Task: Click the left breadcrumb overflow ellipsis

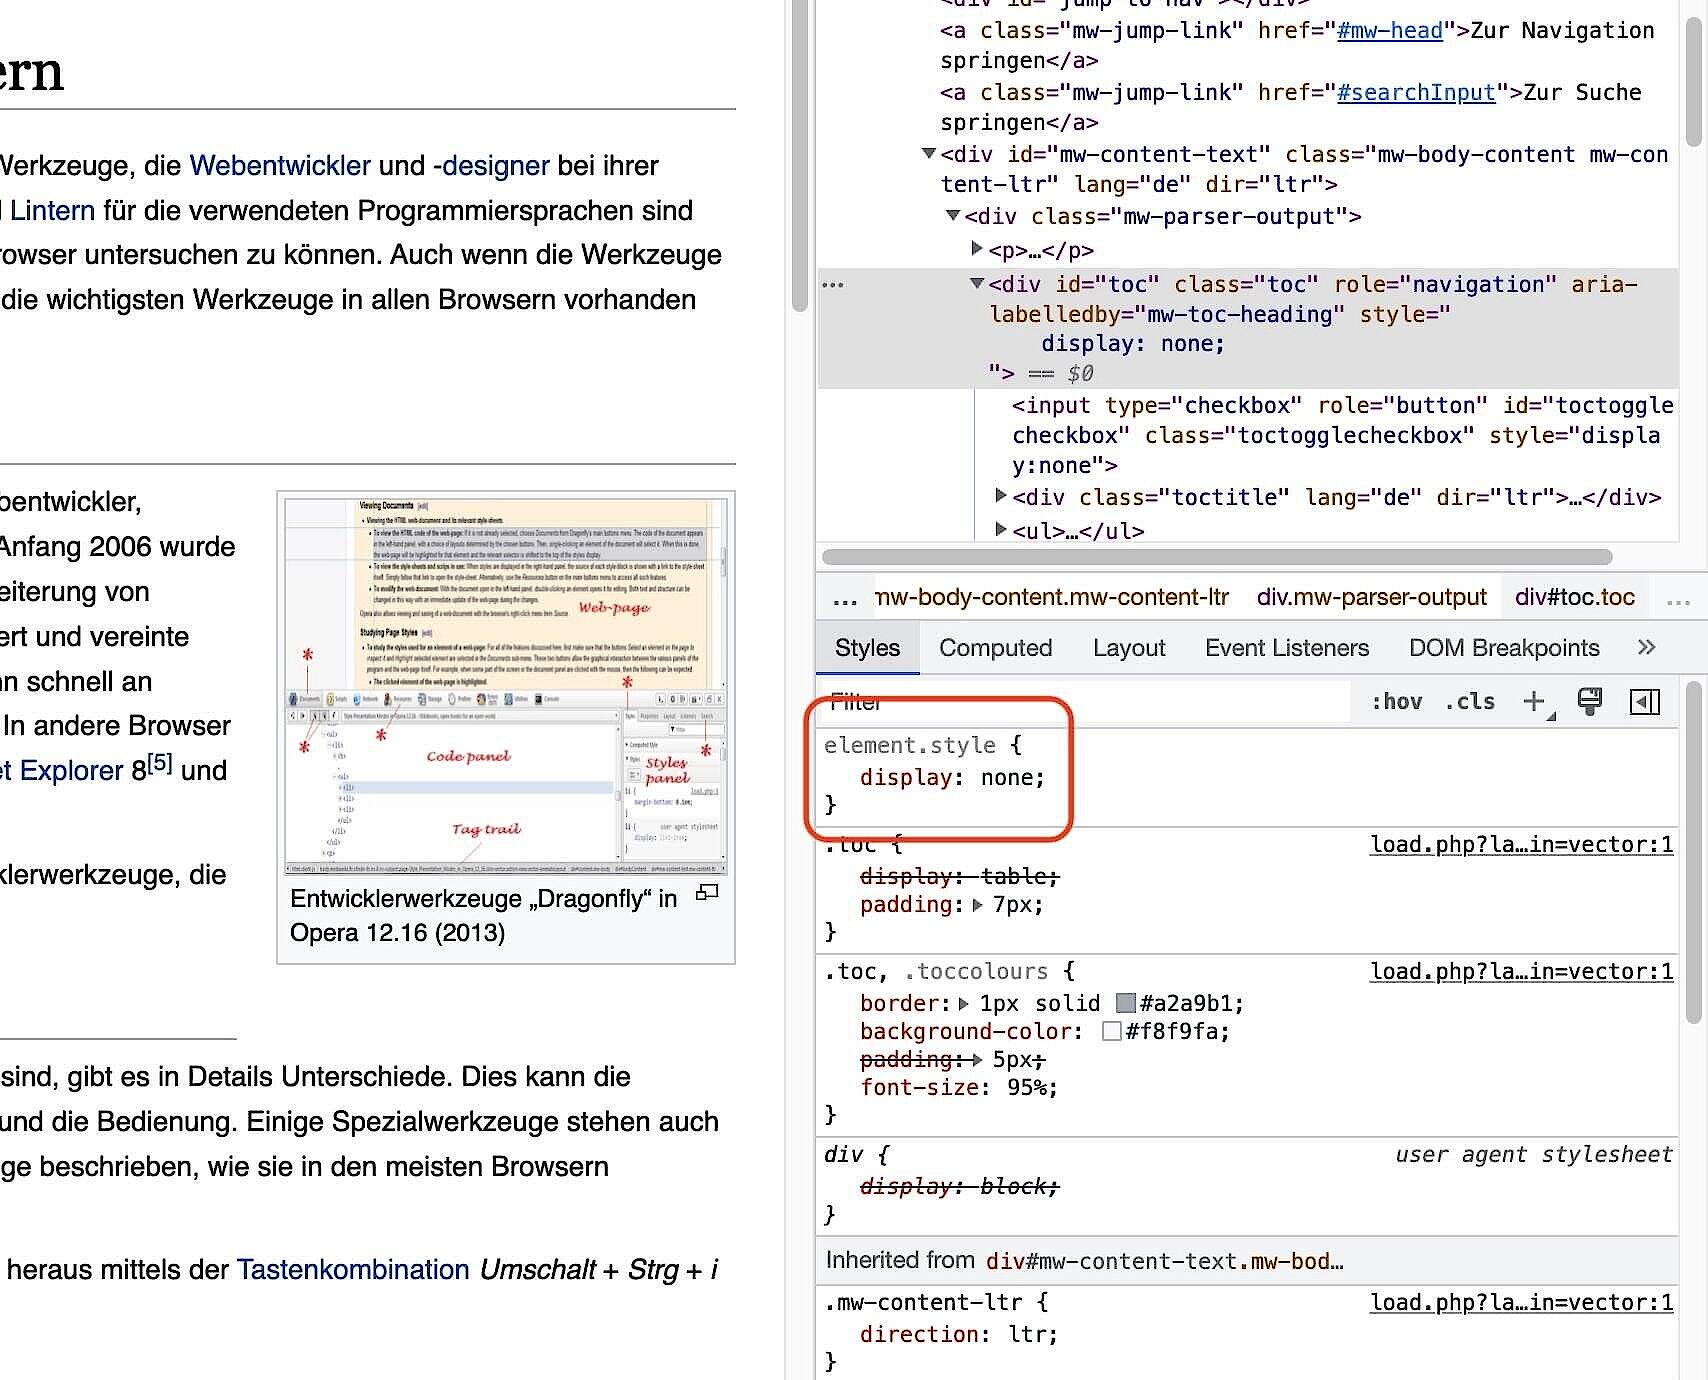Action: [845, 598]
